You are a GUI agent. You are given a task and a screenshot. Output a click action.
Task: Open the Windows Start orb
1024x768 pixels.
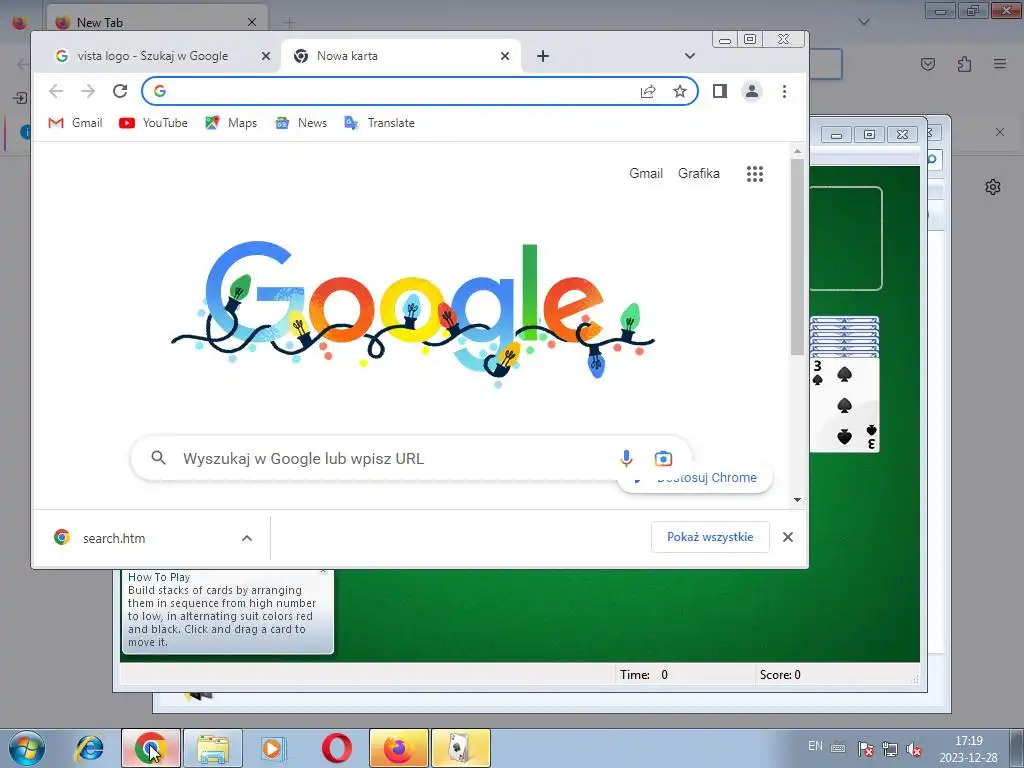(26, 748)
